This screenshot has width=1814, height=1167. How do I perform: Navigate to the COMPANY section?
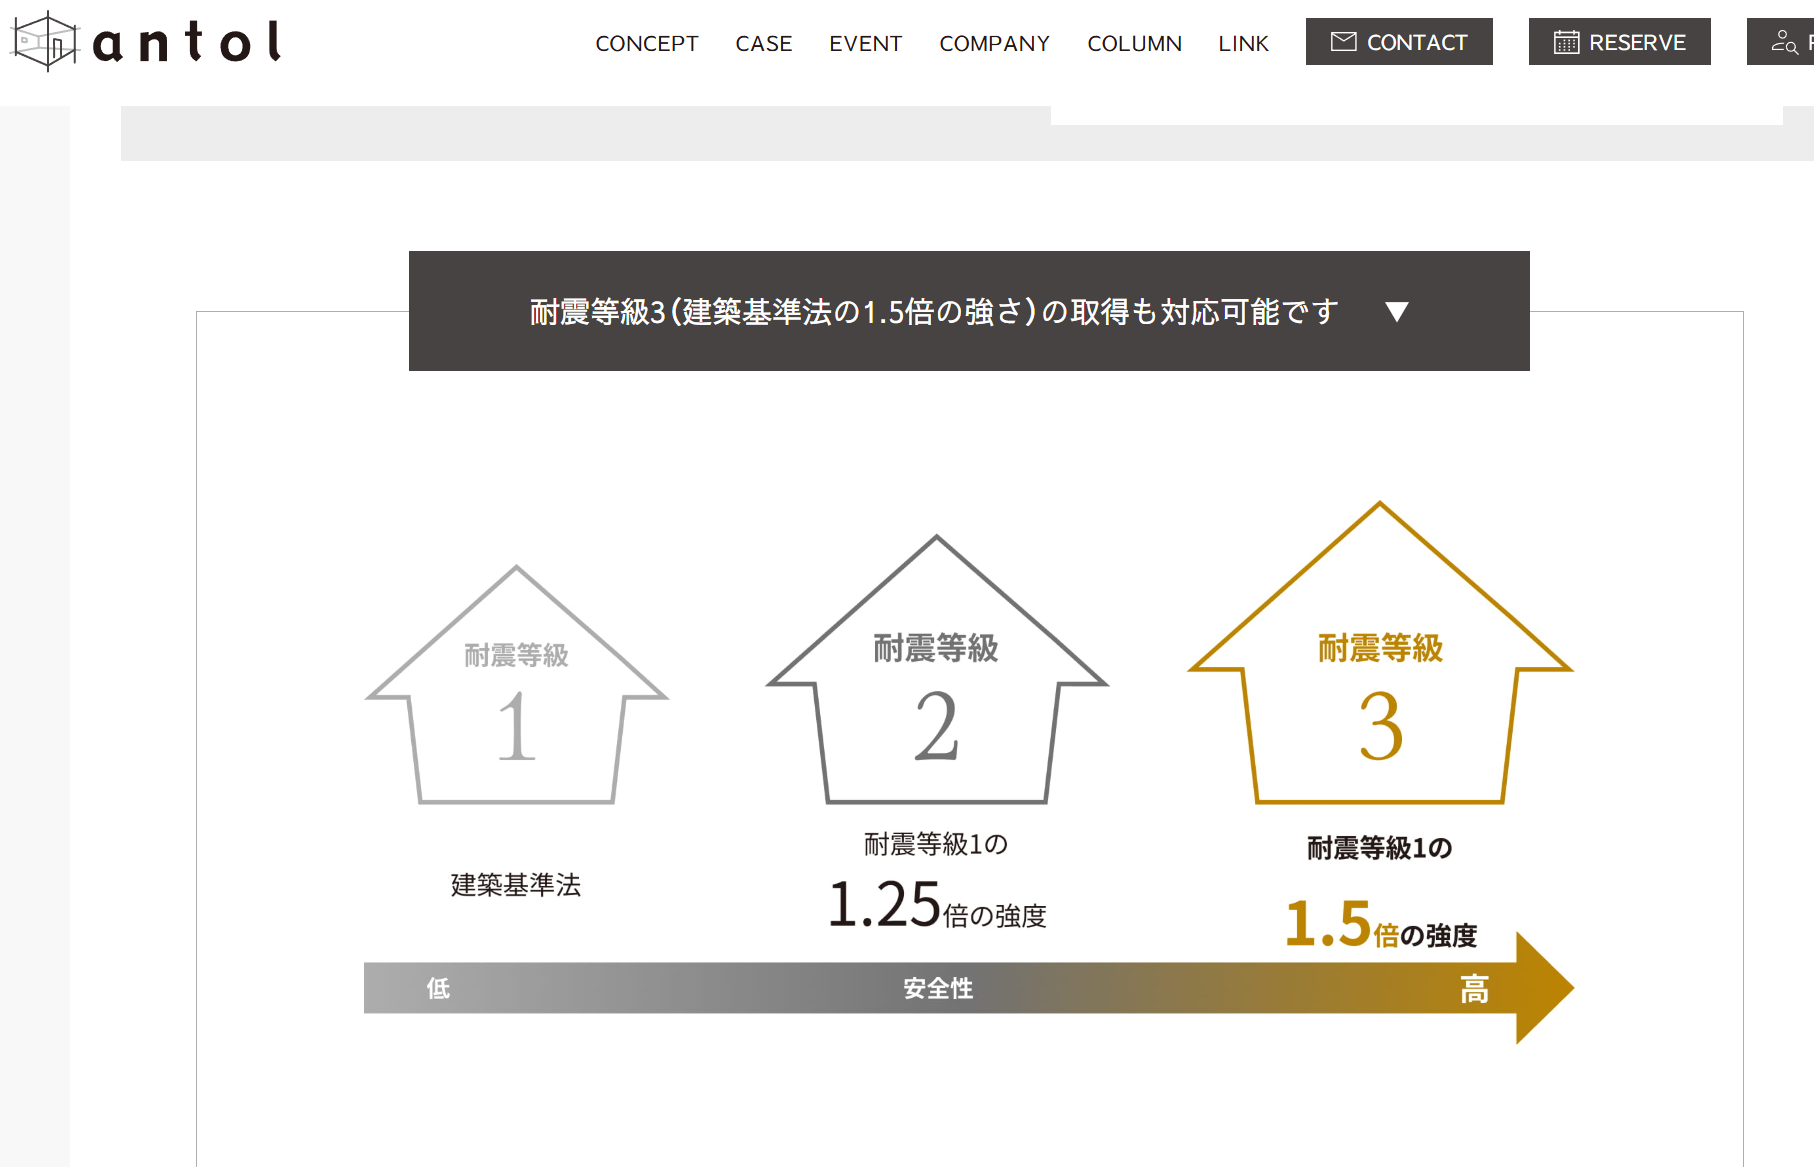point(994,44)
